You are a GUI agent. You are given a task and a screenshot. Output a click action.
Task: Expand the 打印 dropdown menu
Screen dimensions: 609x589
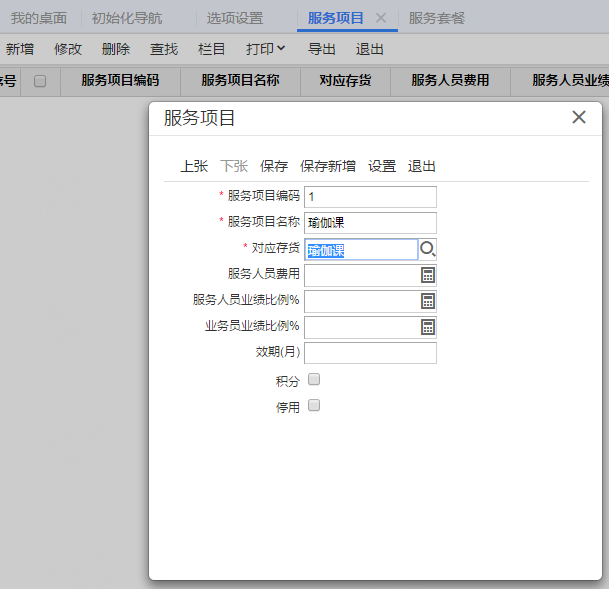click(x=265, y=48)
